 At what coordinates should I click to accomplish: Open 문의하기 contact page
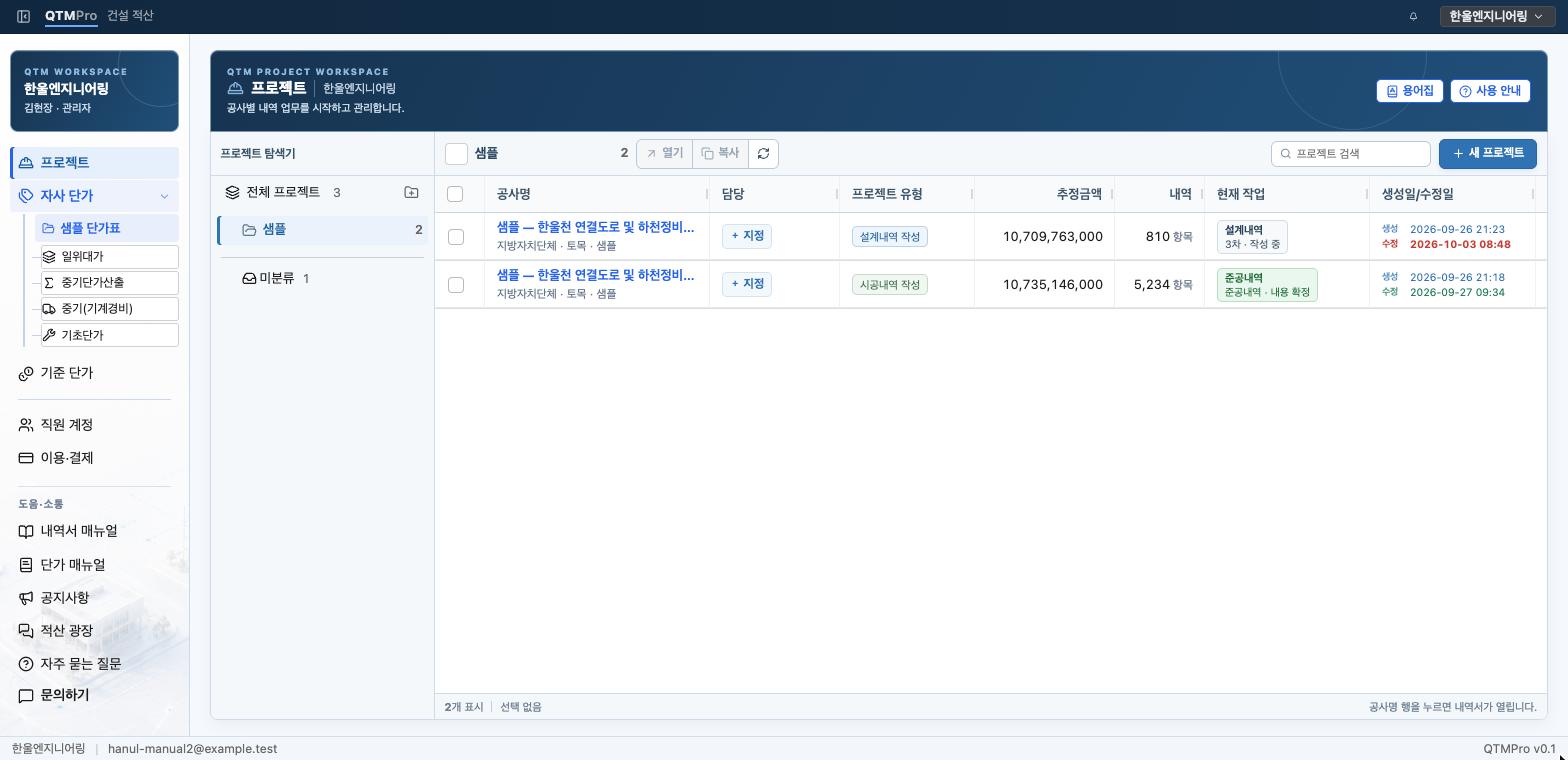[x=94, y=695]
